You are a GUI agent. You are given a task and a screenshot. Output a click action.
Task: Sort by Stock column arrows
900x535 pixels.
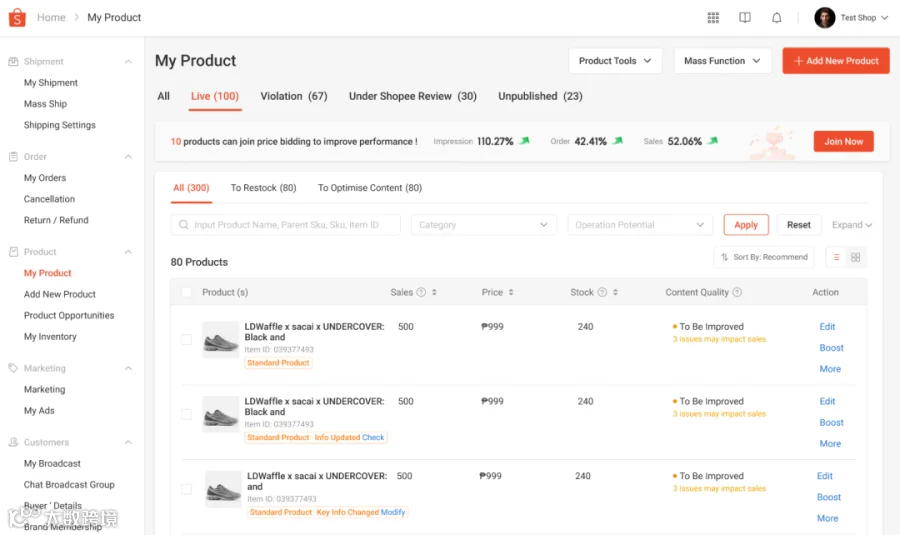pos(615,292)
